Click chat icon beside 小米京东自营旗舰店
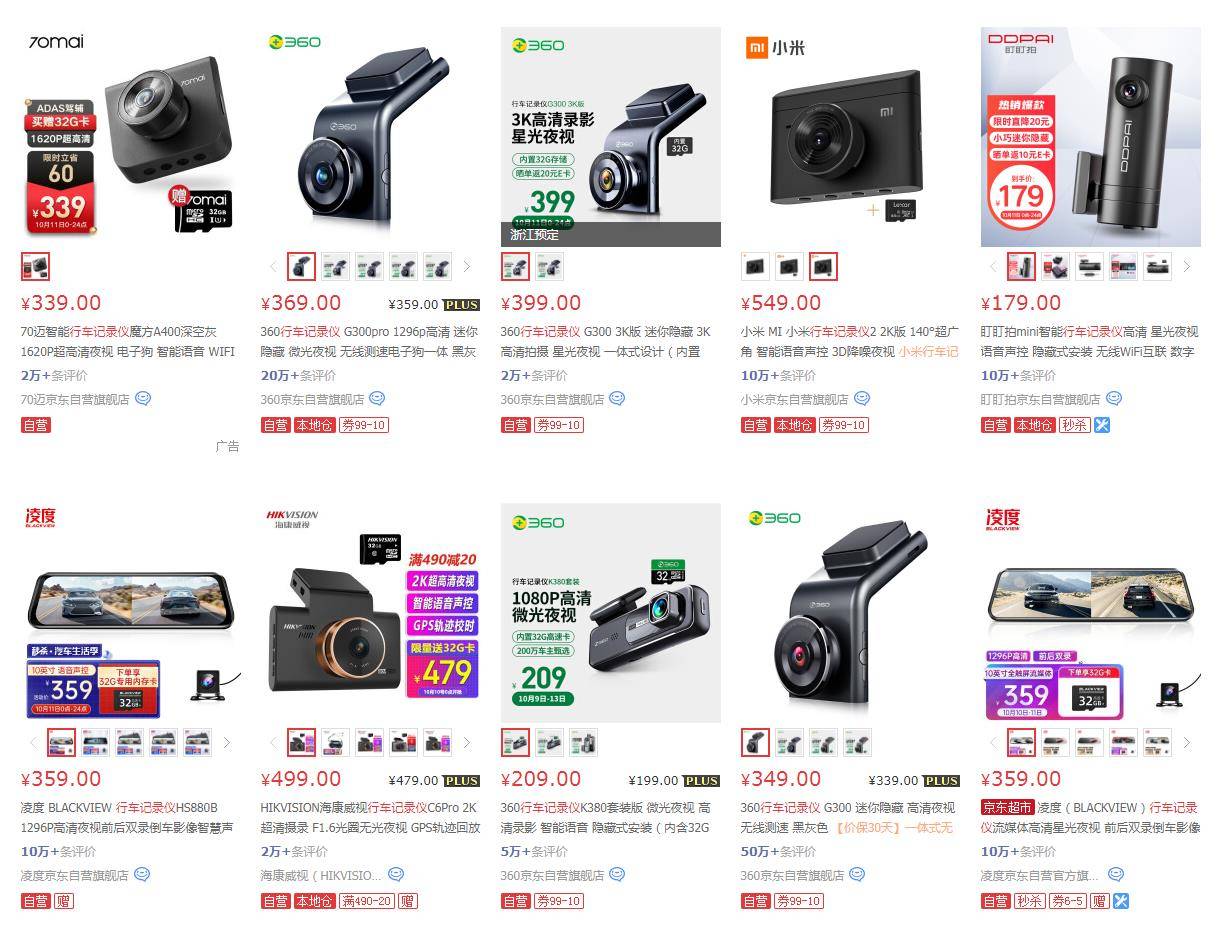 pyautogui.click(x=861, y=398)
